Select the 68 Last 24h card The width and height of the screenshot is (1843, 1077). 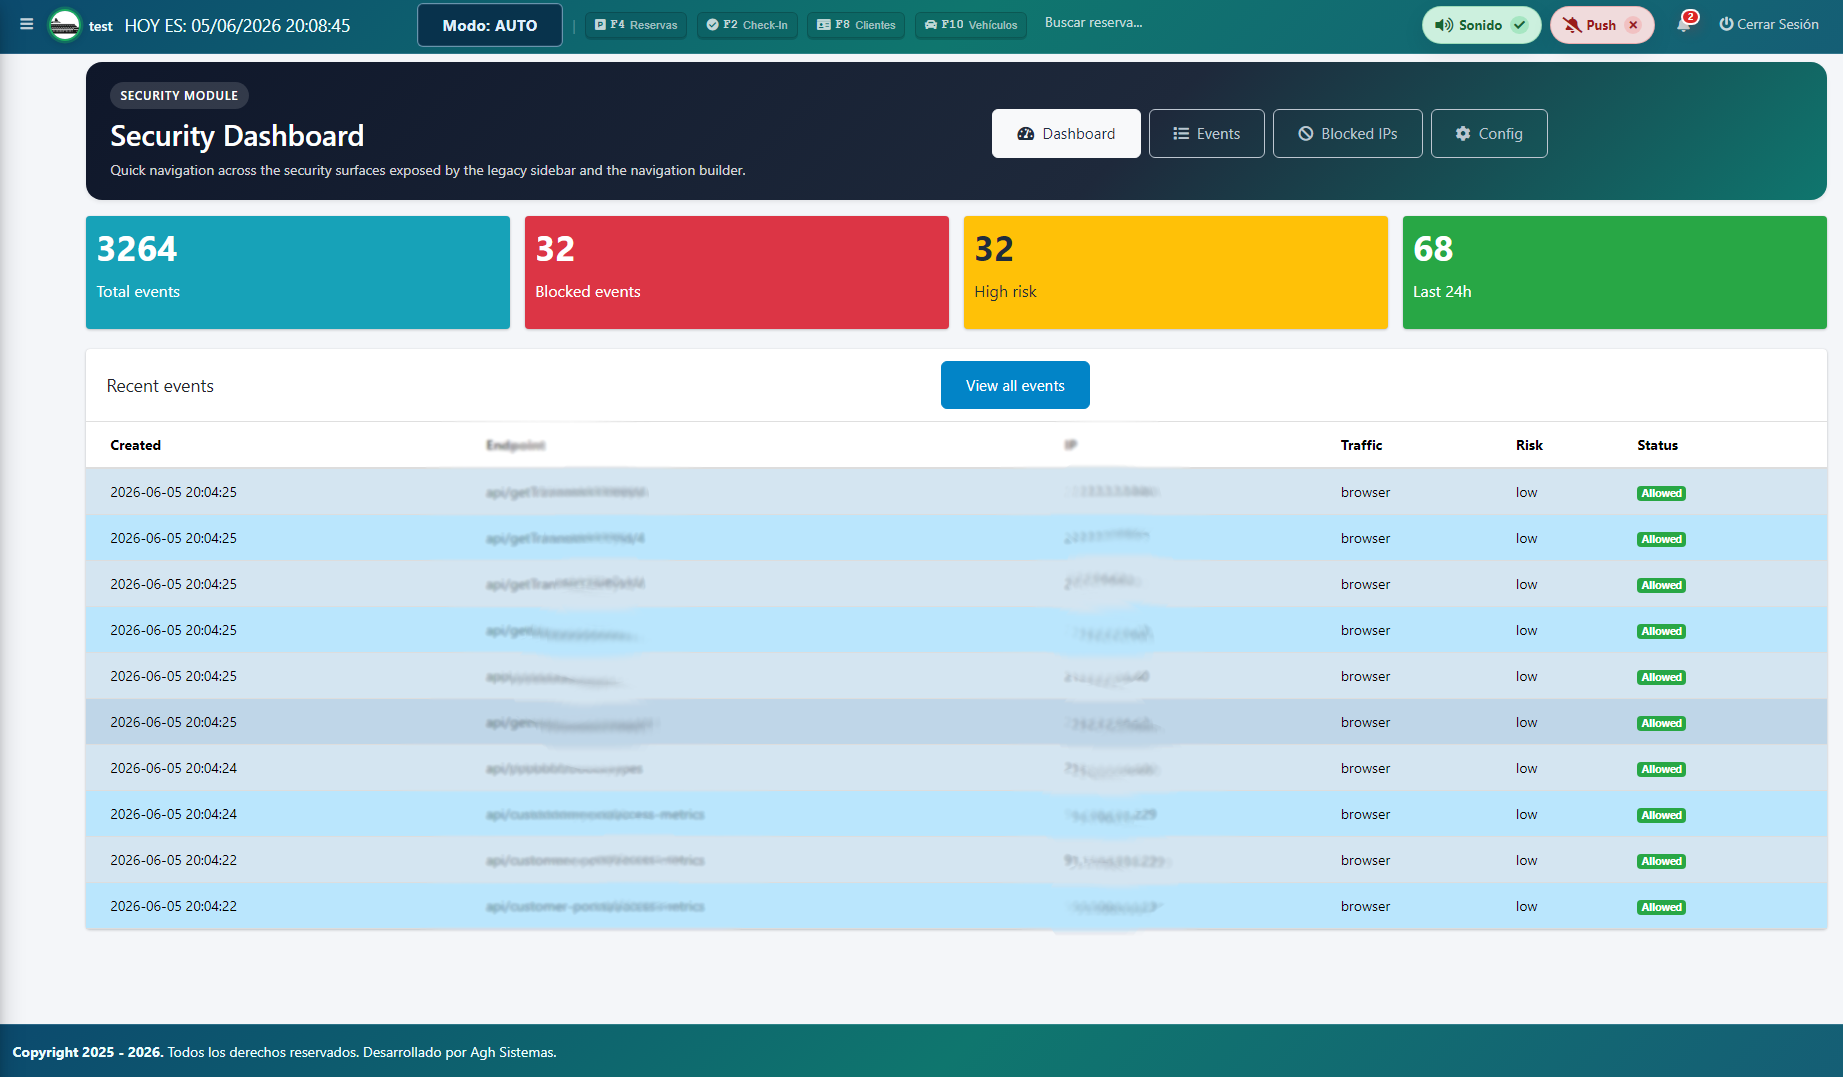[1615, 272]
